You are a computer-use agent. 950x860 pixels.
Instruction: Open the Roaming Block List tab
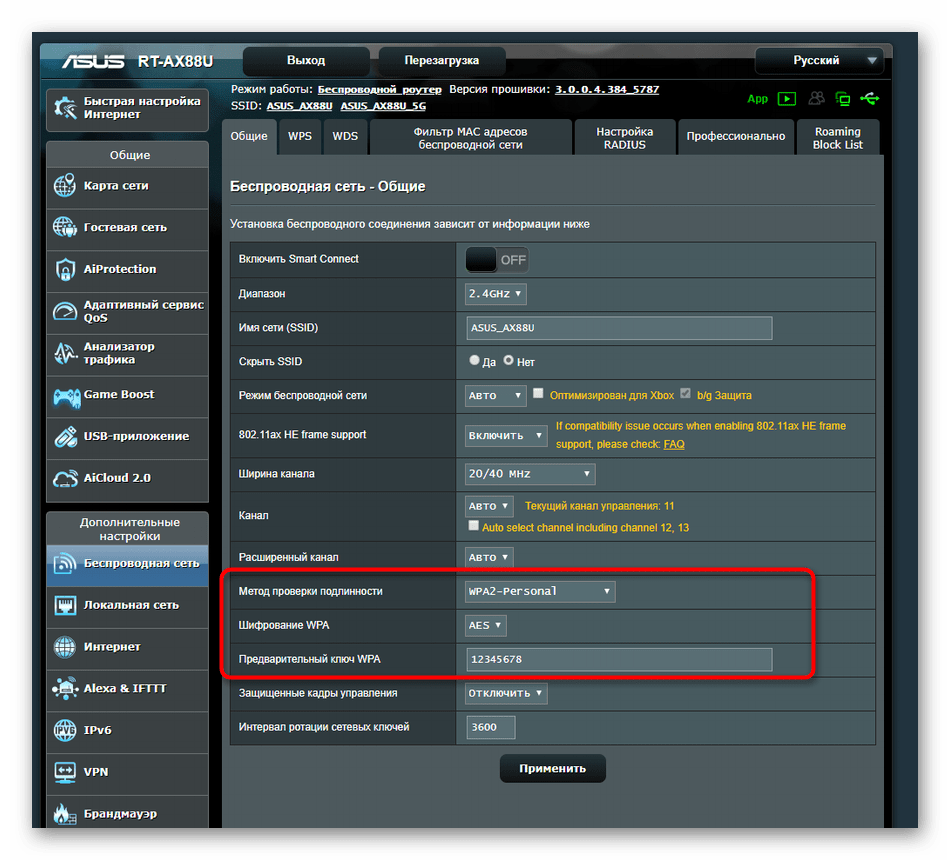(837, 138)
